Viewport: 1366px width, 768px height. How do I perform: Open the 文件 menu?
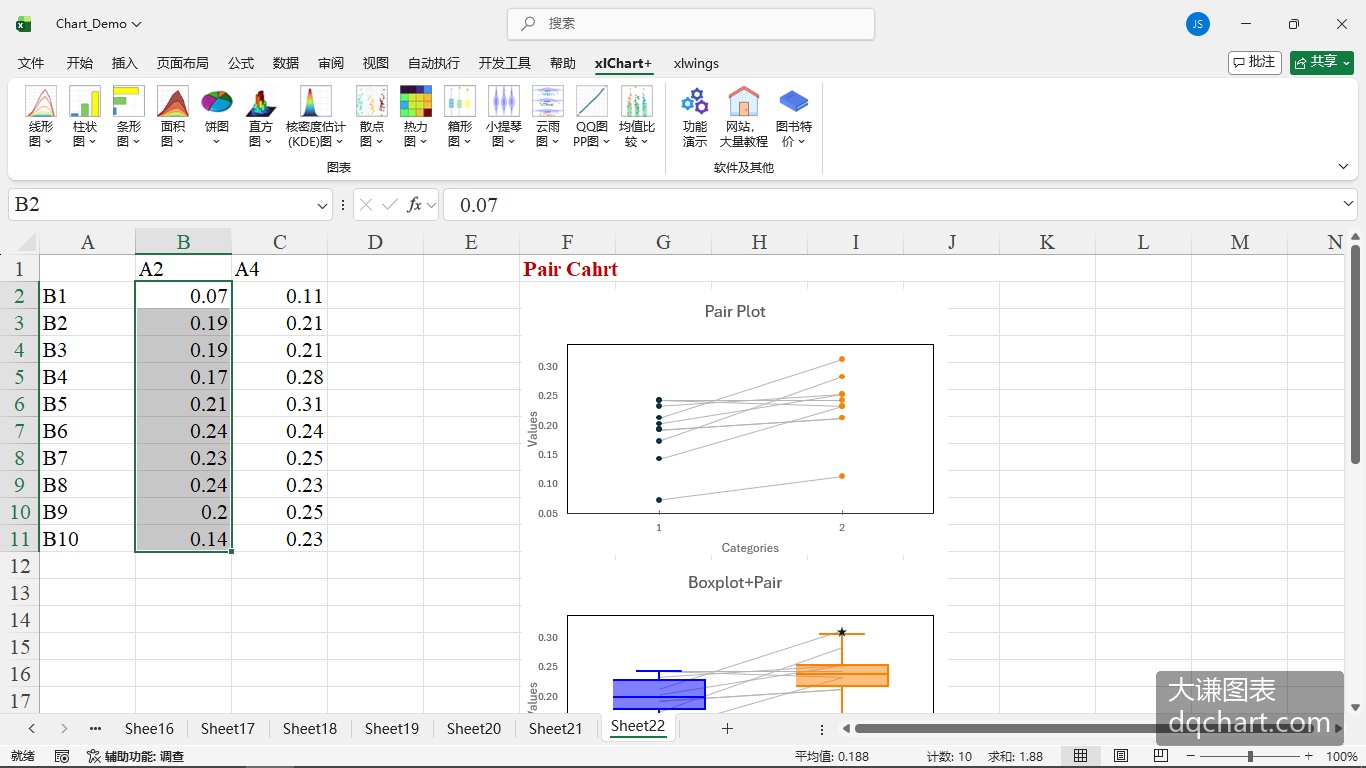point(31,63)
